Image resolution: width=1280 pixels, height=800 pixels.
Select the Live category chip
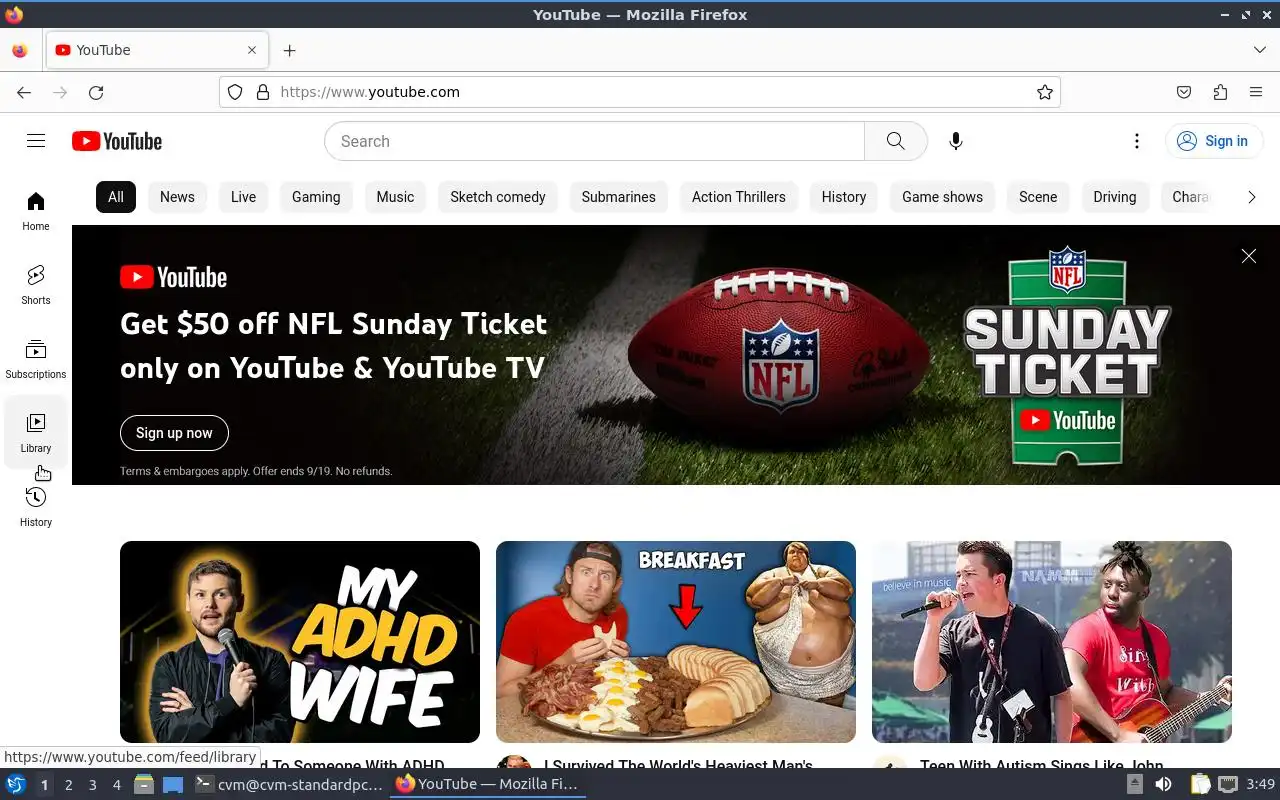click(243, 197)
